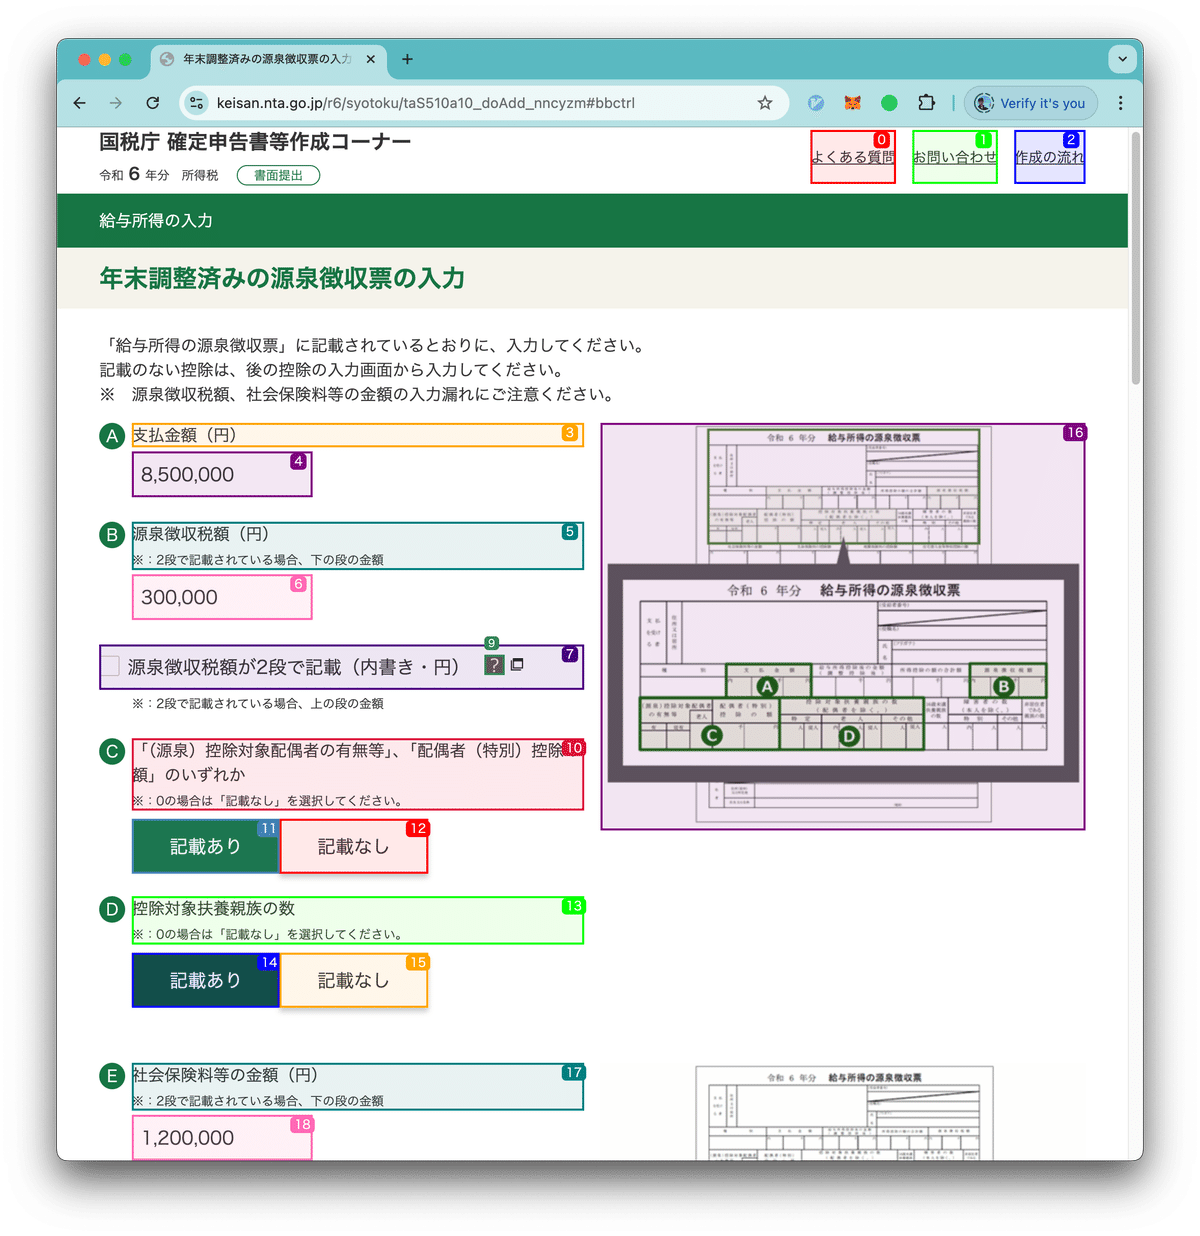Click the green circled E marker

(x=112, y=1076)
